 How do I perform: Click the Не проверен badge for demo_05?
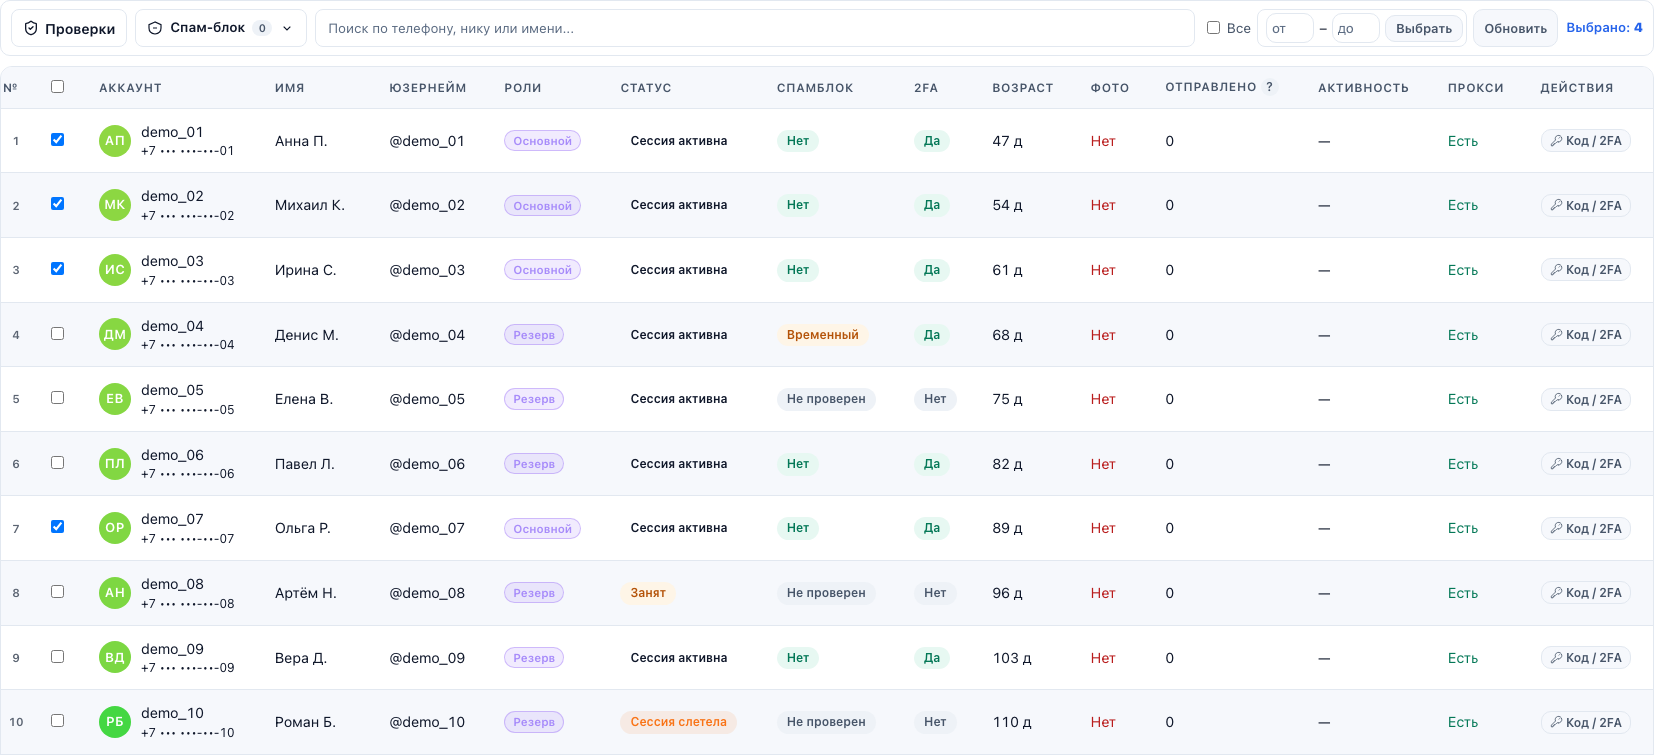[x=826, y=399]
